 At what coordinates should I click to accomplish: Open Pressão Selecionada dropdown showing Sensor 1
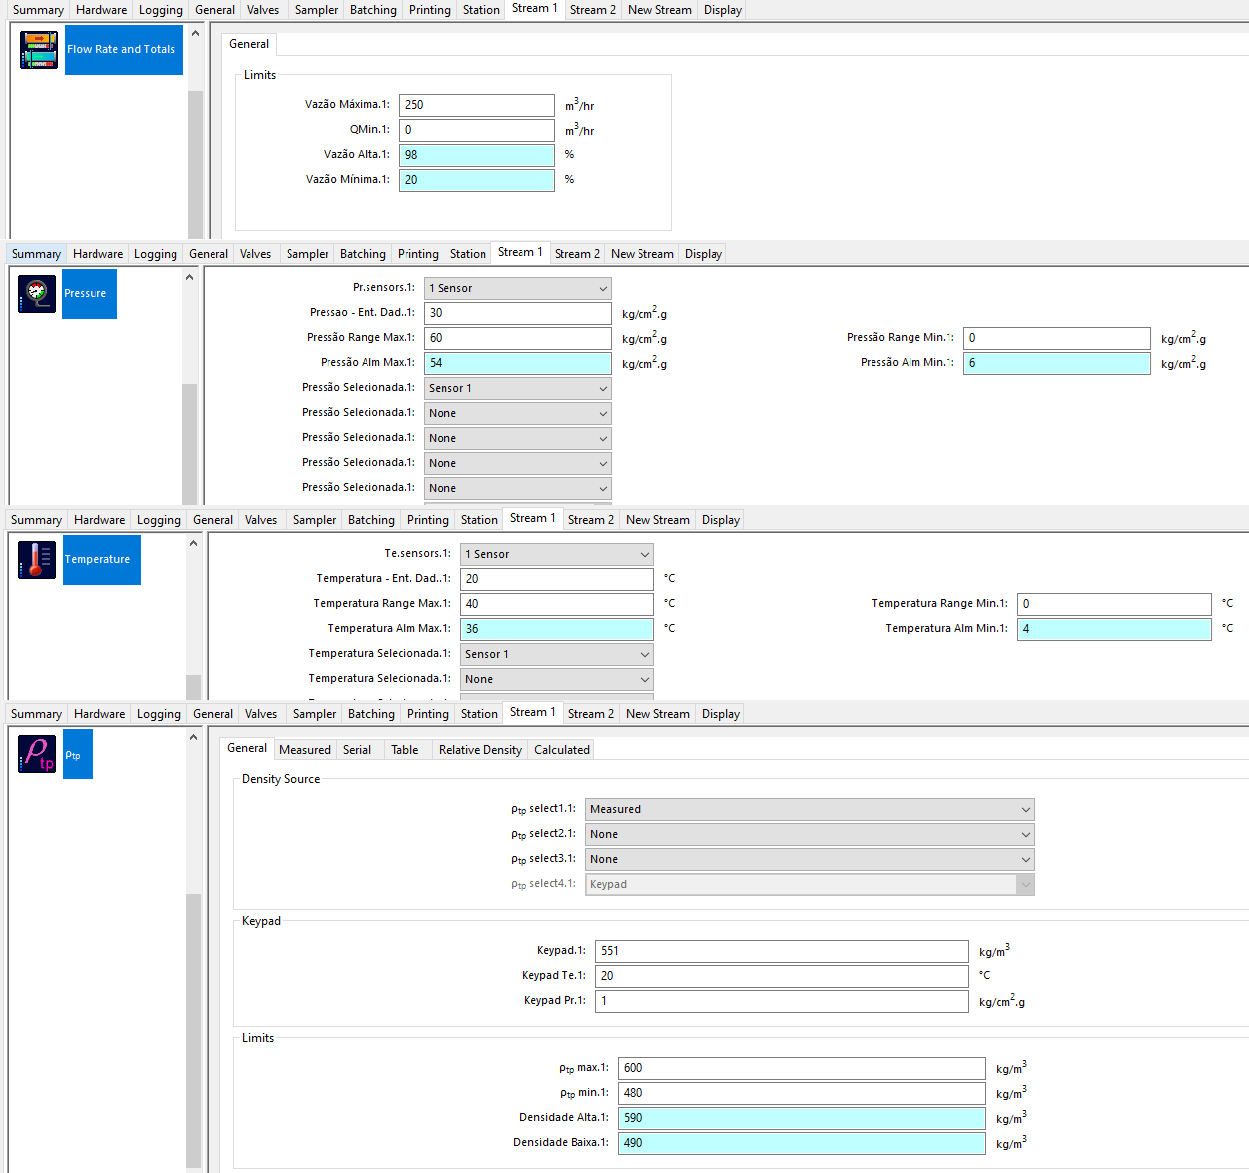[x=518, y=388]
